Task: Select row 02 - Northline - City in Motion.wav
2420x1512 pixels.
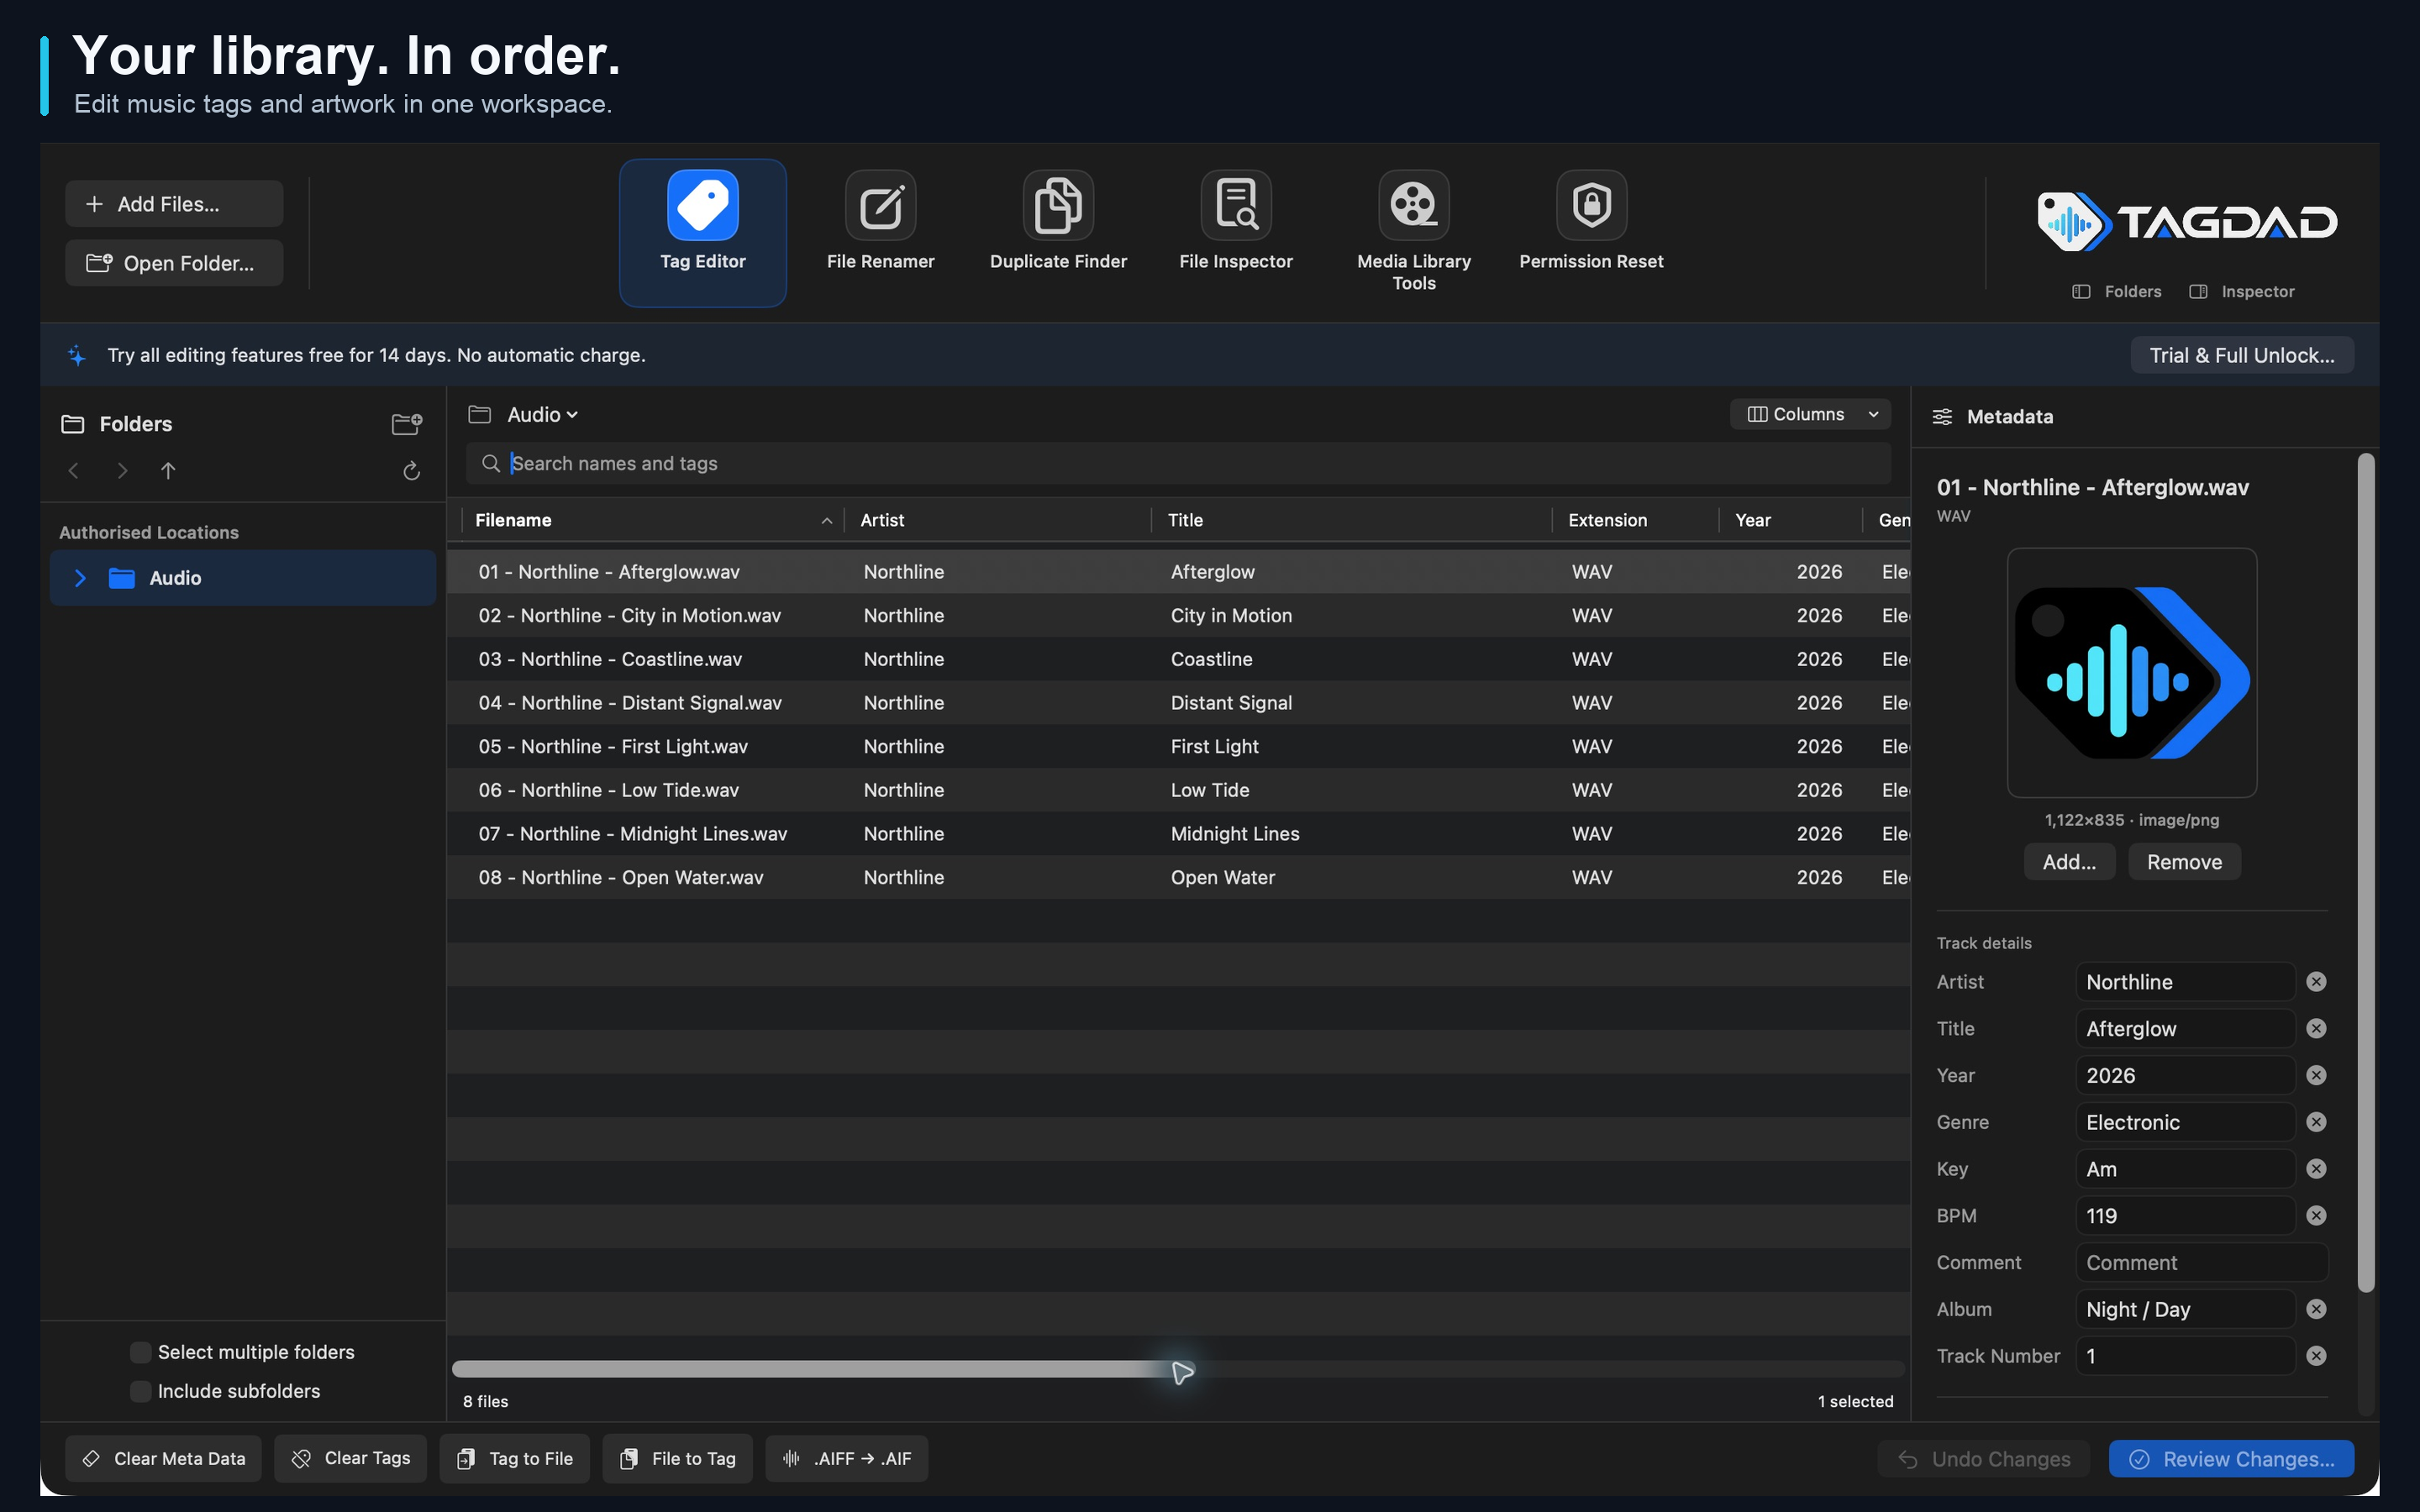Action: coord(1178,616)
